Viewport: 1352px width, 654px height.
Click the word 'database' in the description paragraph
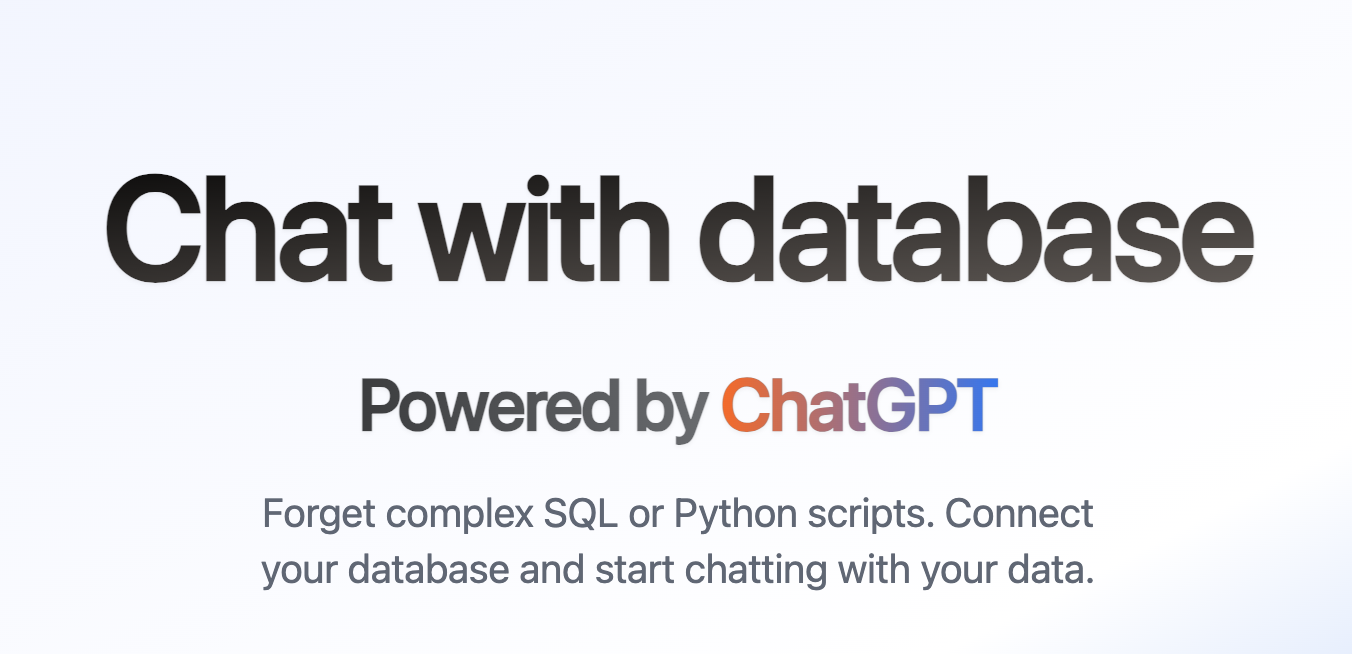[429, 570]
